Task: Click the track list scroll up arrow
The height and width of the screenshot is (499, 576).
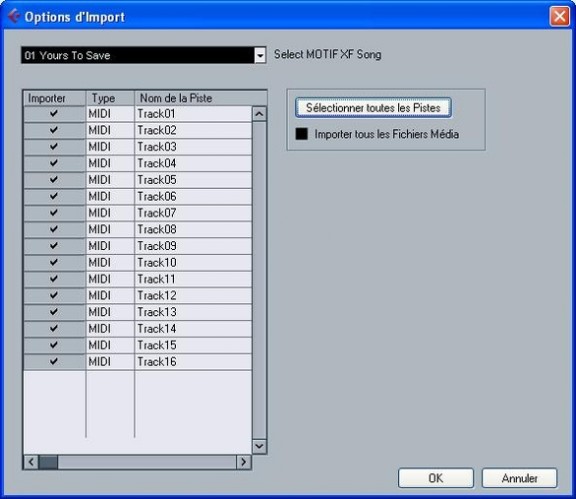Action: (259, 114)
